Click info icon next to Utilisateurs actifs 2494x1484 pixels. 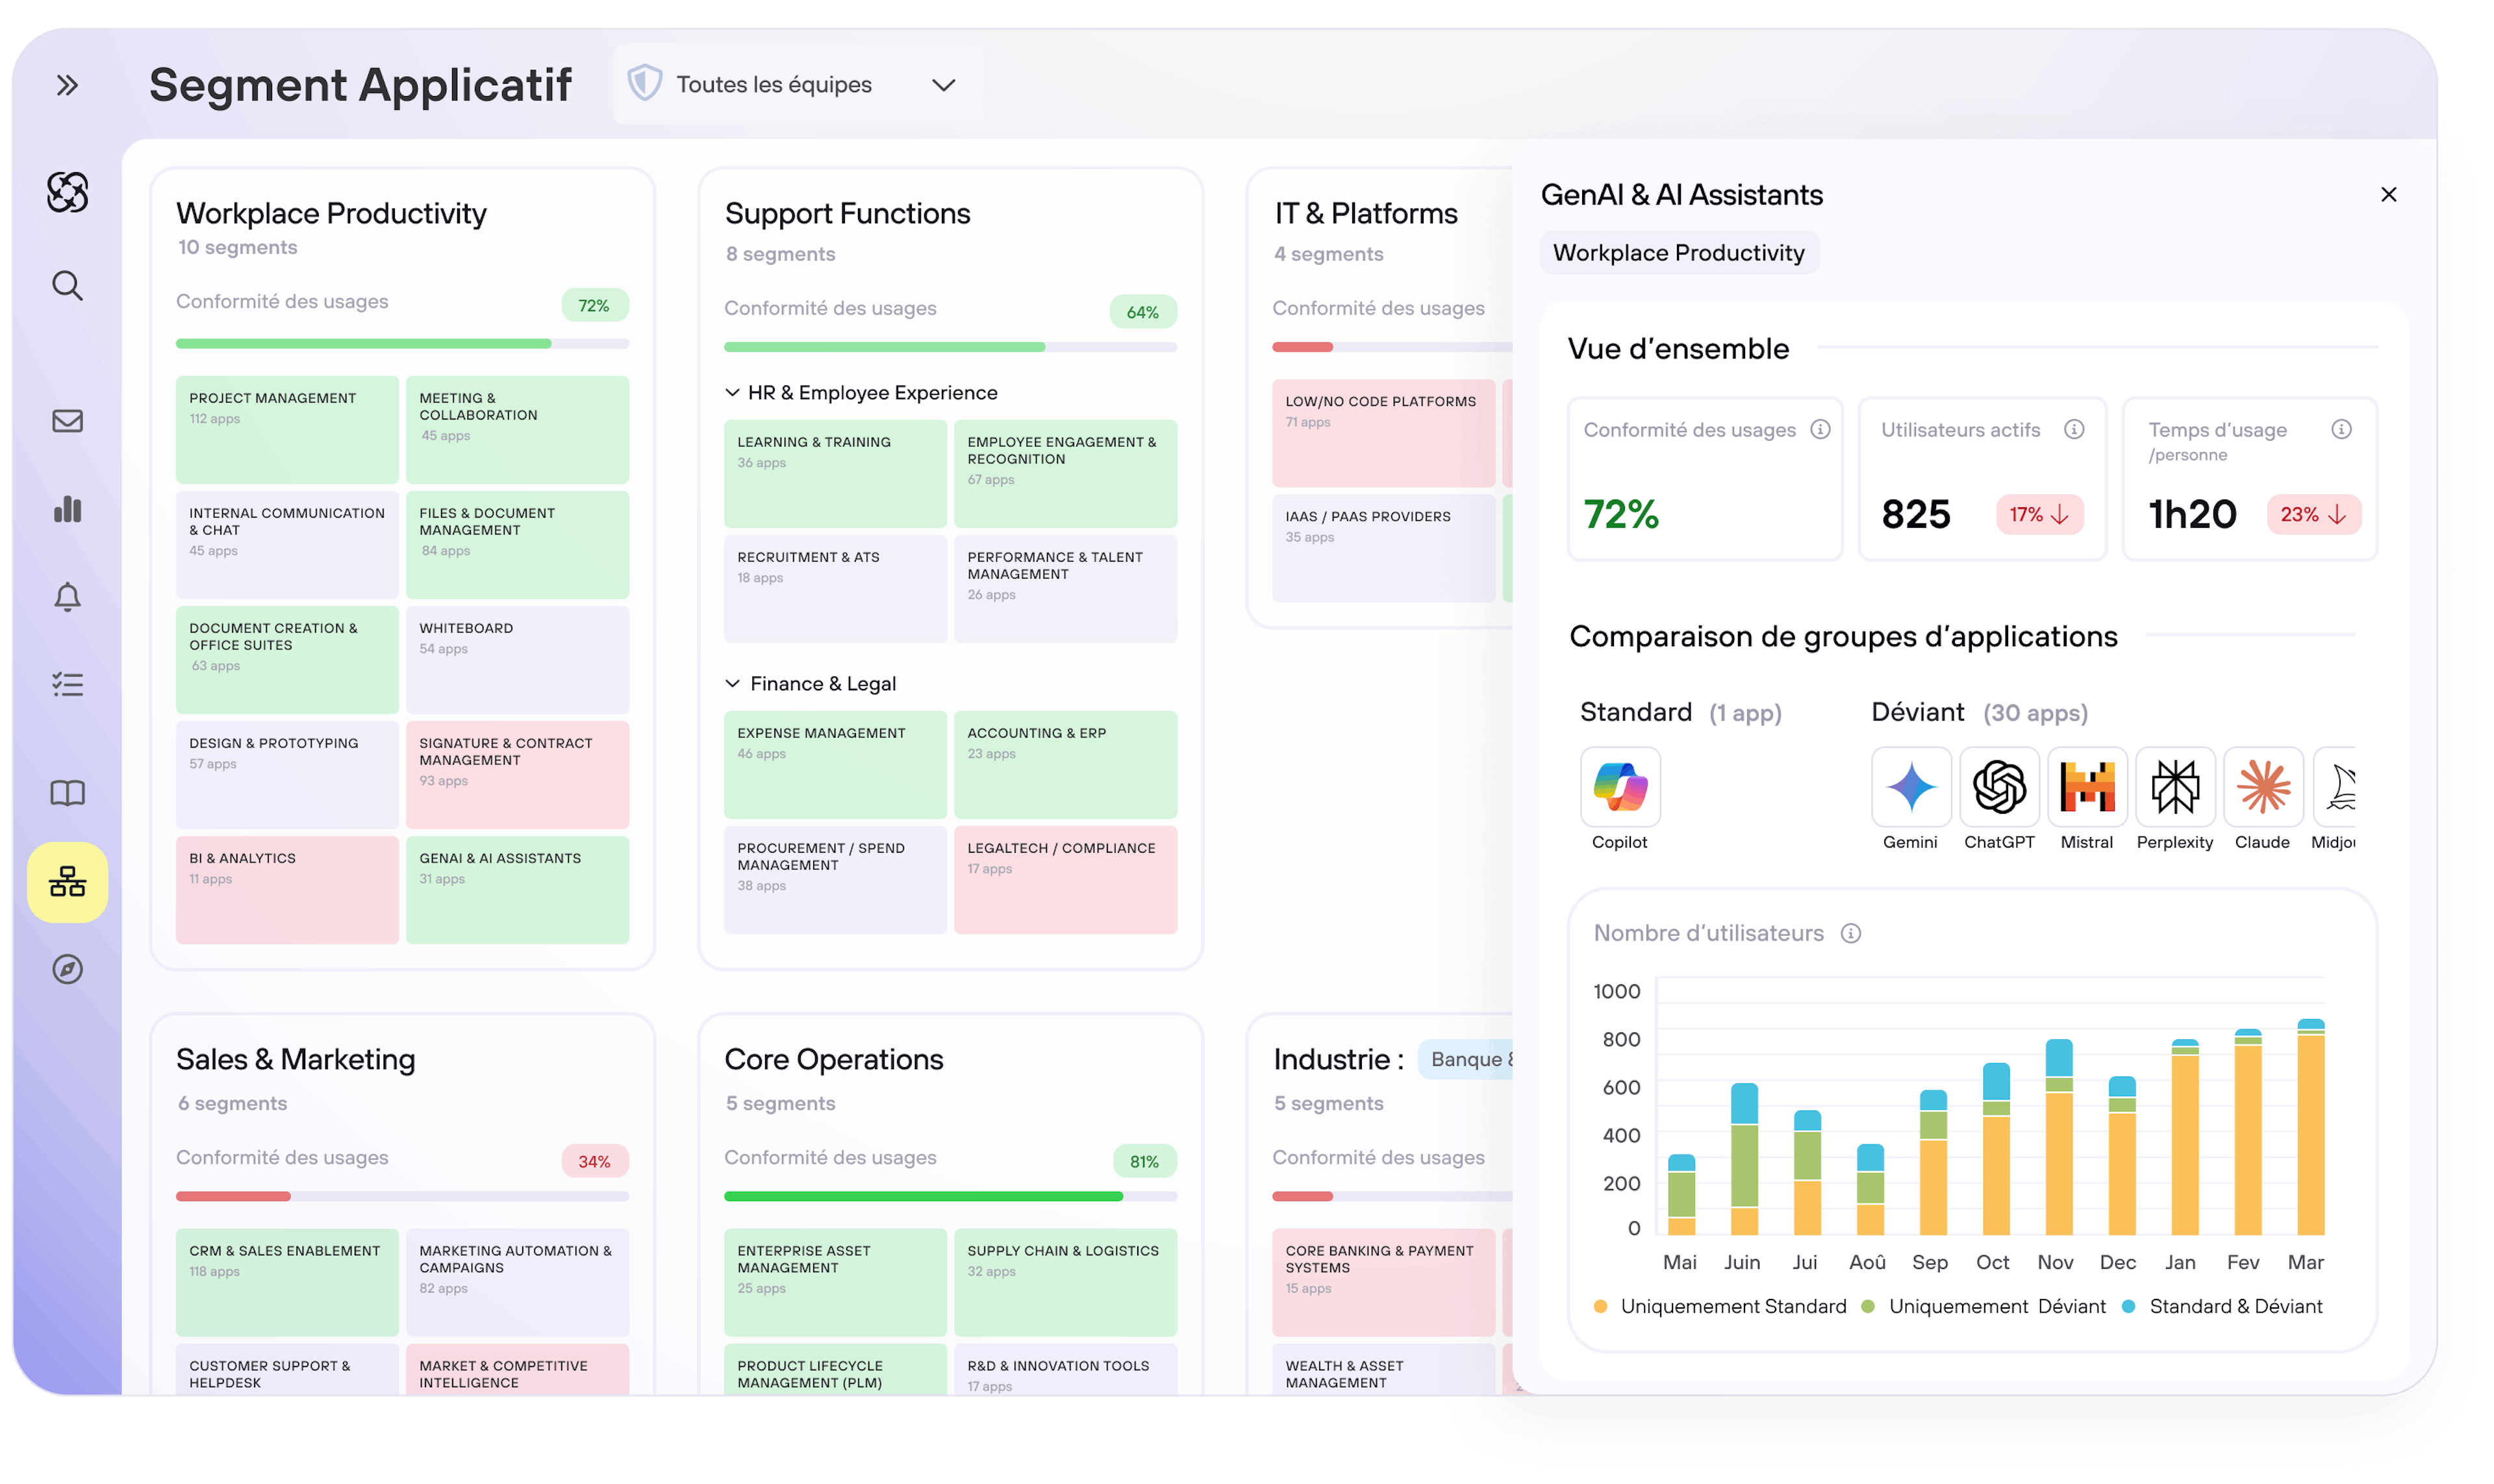pos(2074,429)
